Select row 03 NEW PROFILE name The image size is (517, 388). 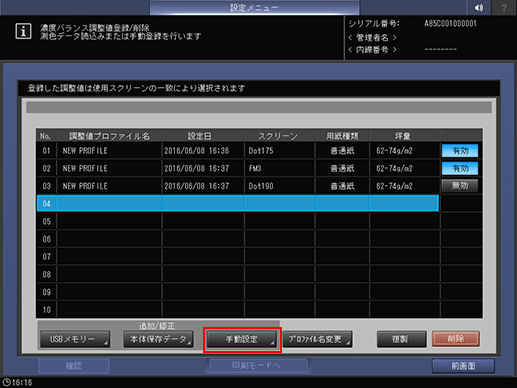85,186
